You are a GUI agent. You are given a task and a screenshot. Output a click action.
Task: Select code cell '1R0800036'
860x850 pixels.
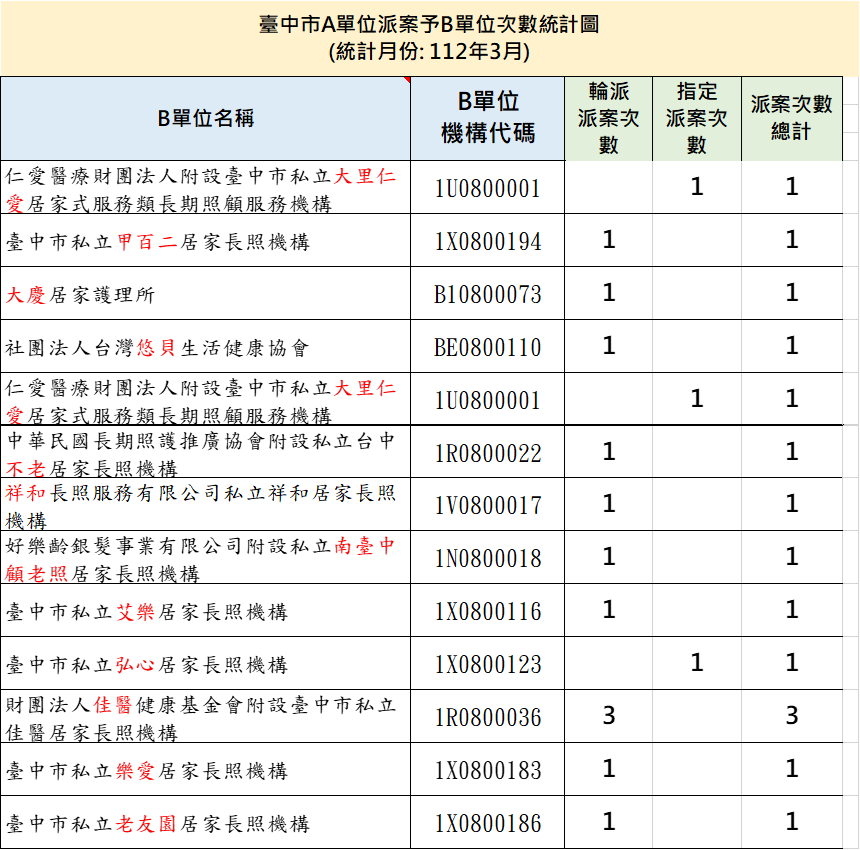(x=488, y=718)
